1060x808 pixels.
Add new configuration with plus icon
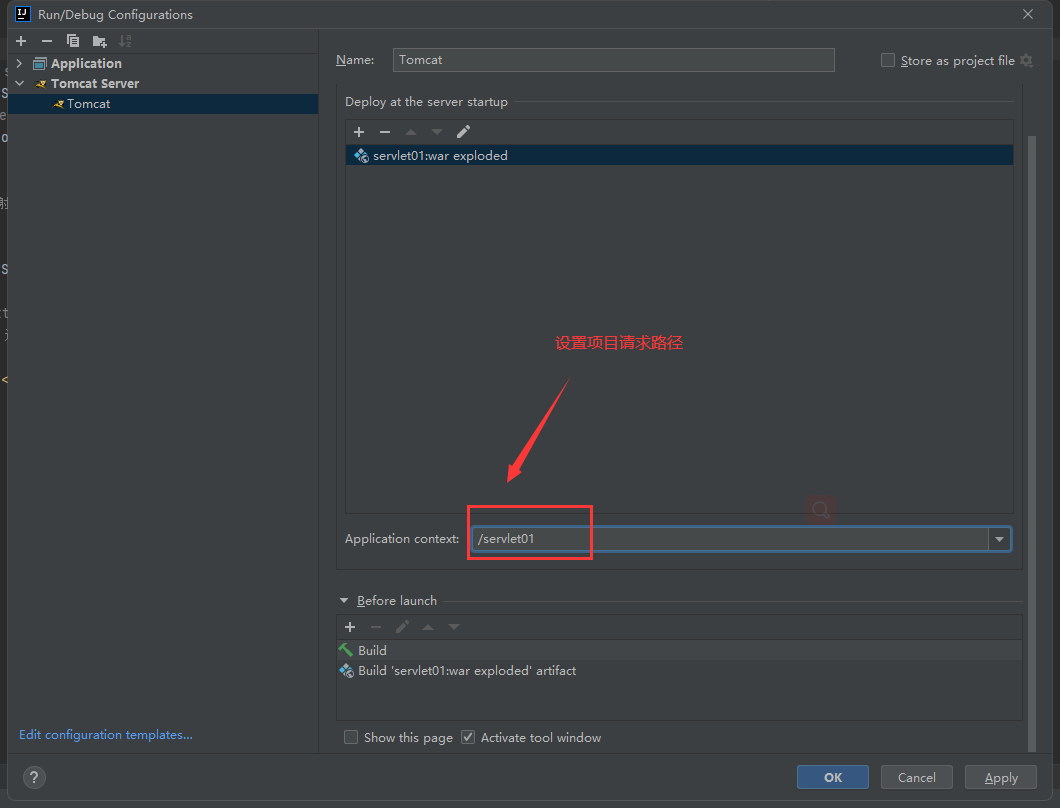21,41
